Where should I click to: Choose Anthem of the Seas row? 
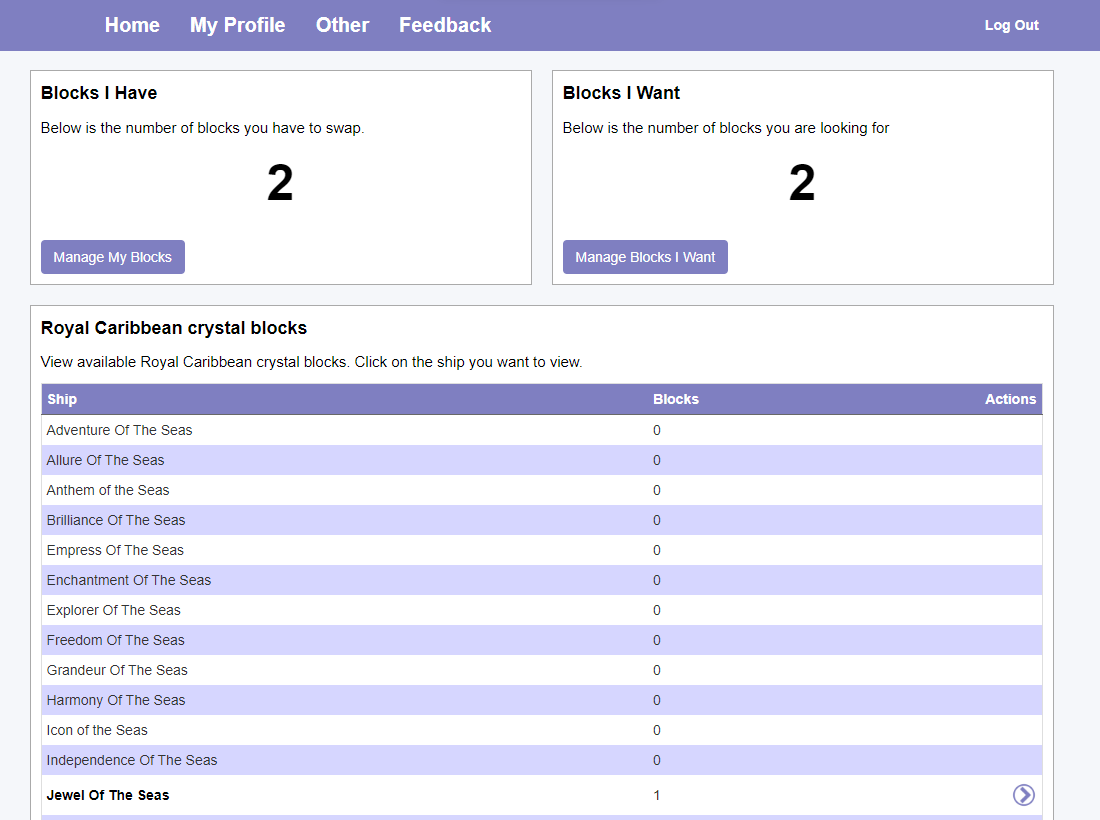108,490
